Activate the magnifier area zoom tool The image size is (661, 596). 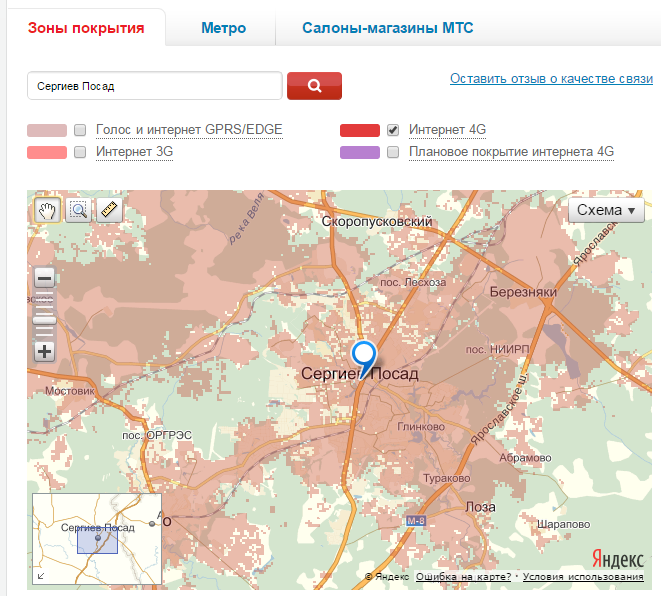coord(77,210)
